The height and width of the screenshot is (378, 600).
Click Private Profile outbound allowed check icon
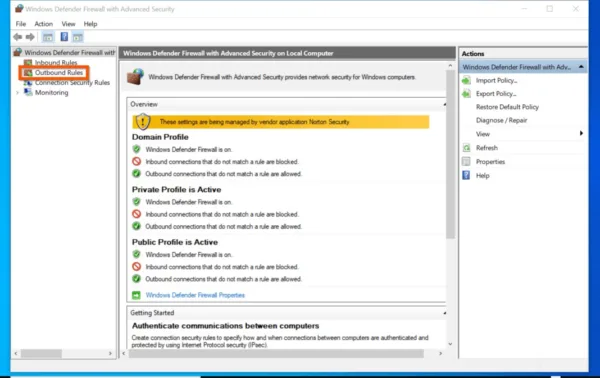(136, 226)
